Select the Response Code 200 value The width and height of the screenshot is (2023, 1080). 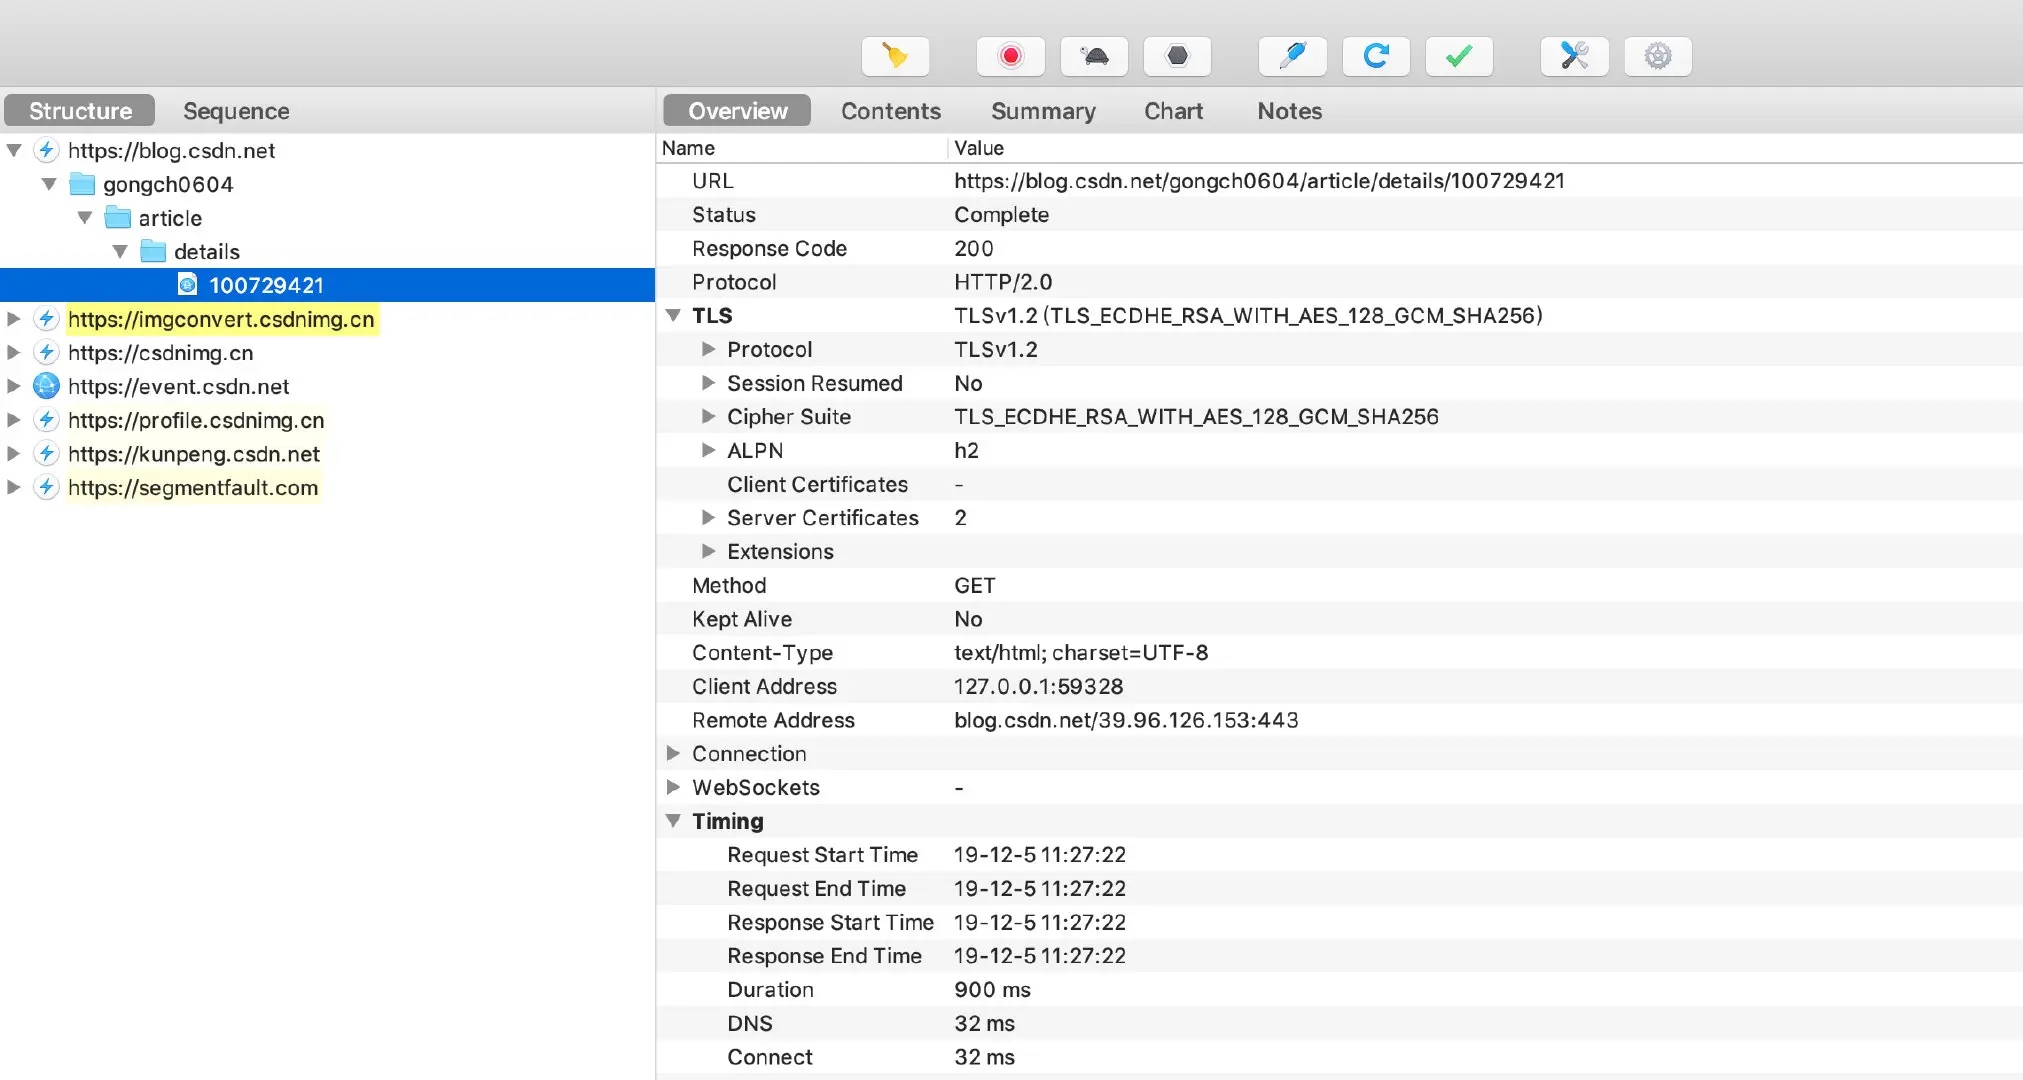coord(973,248)
